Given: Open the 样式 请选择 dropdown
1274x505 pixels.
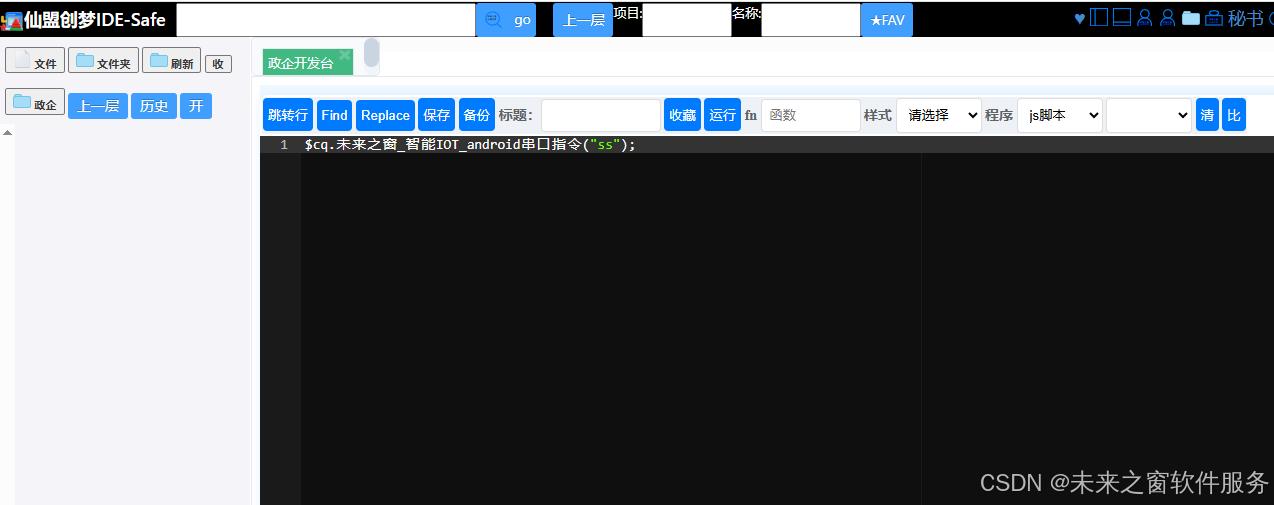Looking at the screenshot, I should coord(939,115).
